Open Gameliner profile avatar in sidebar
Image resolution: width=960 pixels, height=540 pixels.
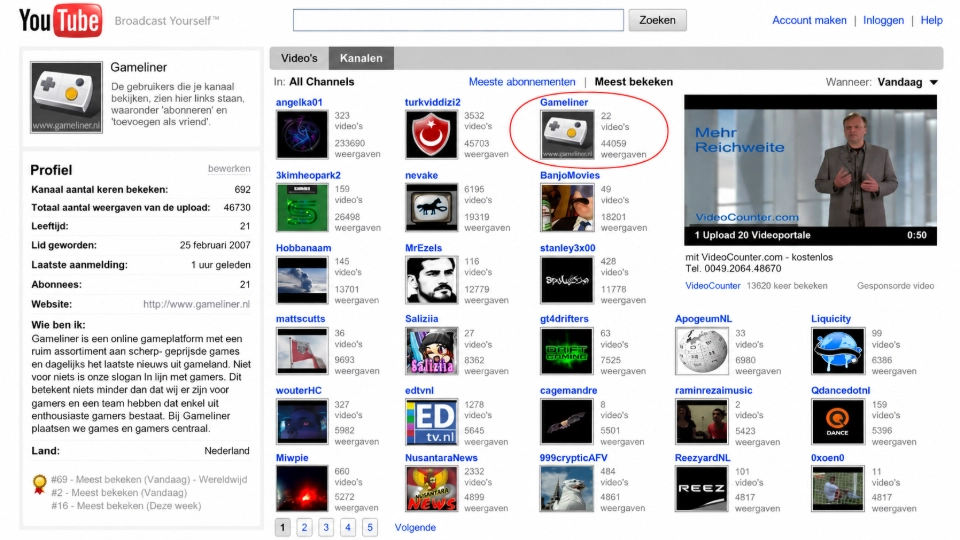click(x=67, y=97)
